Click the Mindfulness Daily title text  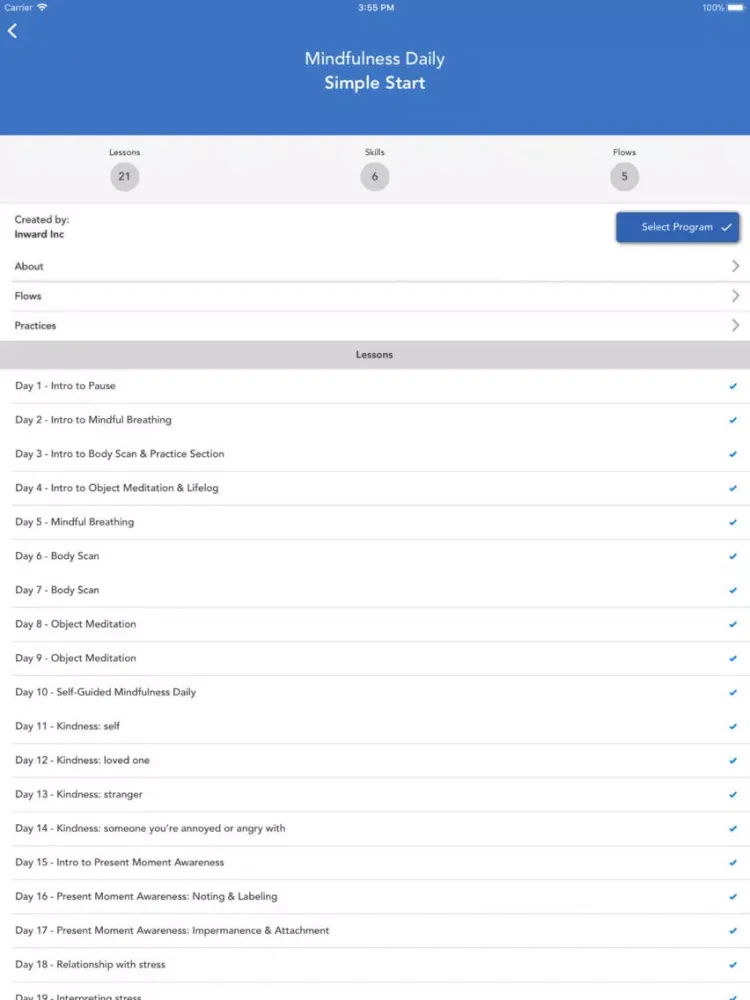pyautogui.click(x=374, y=59)
